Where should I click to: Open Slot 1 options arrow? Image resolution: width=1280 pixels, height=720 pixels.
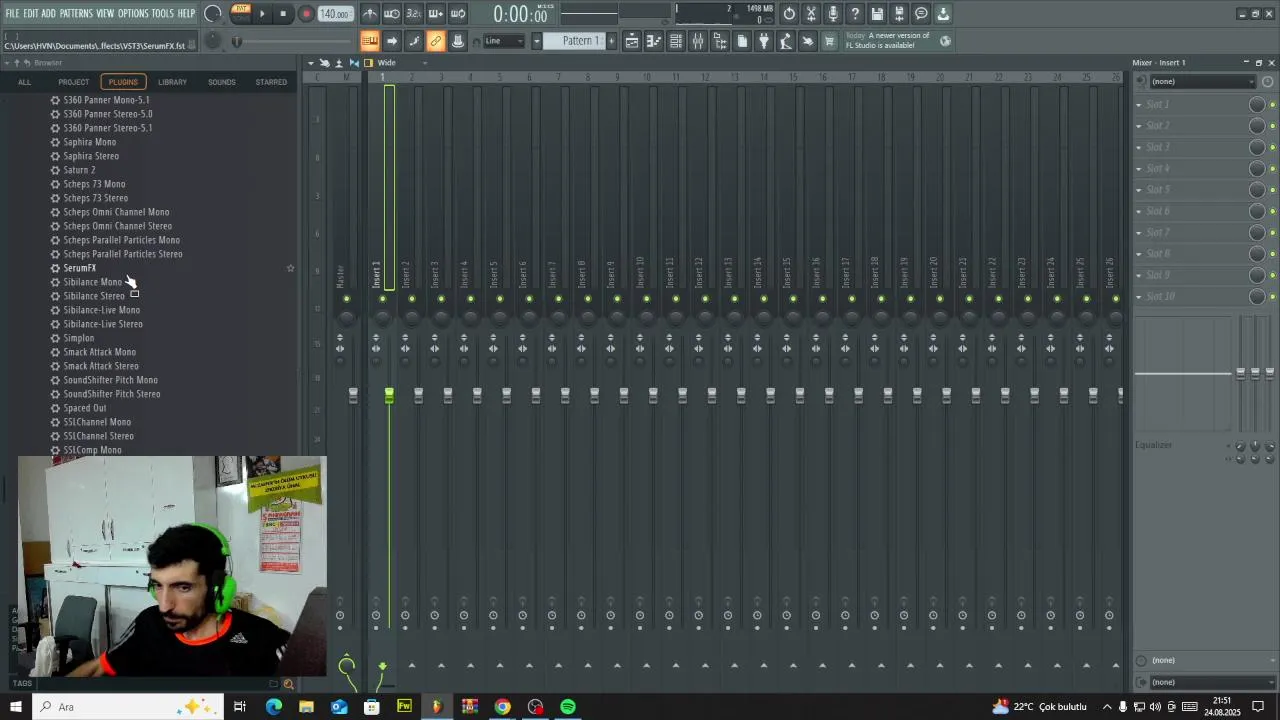[x=1138, y=105]
